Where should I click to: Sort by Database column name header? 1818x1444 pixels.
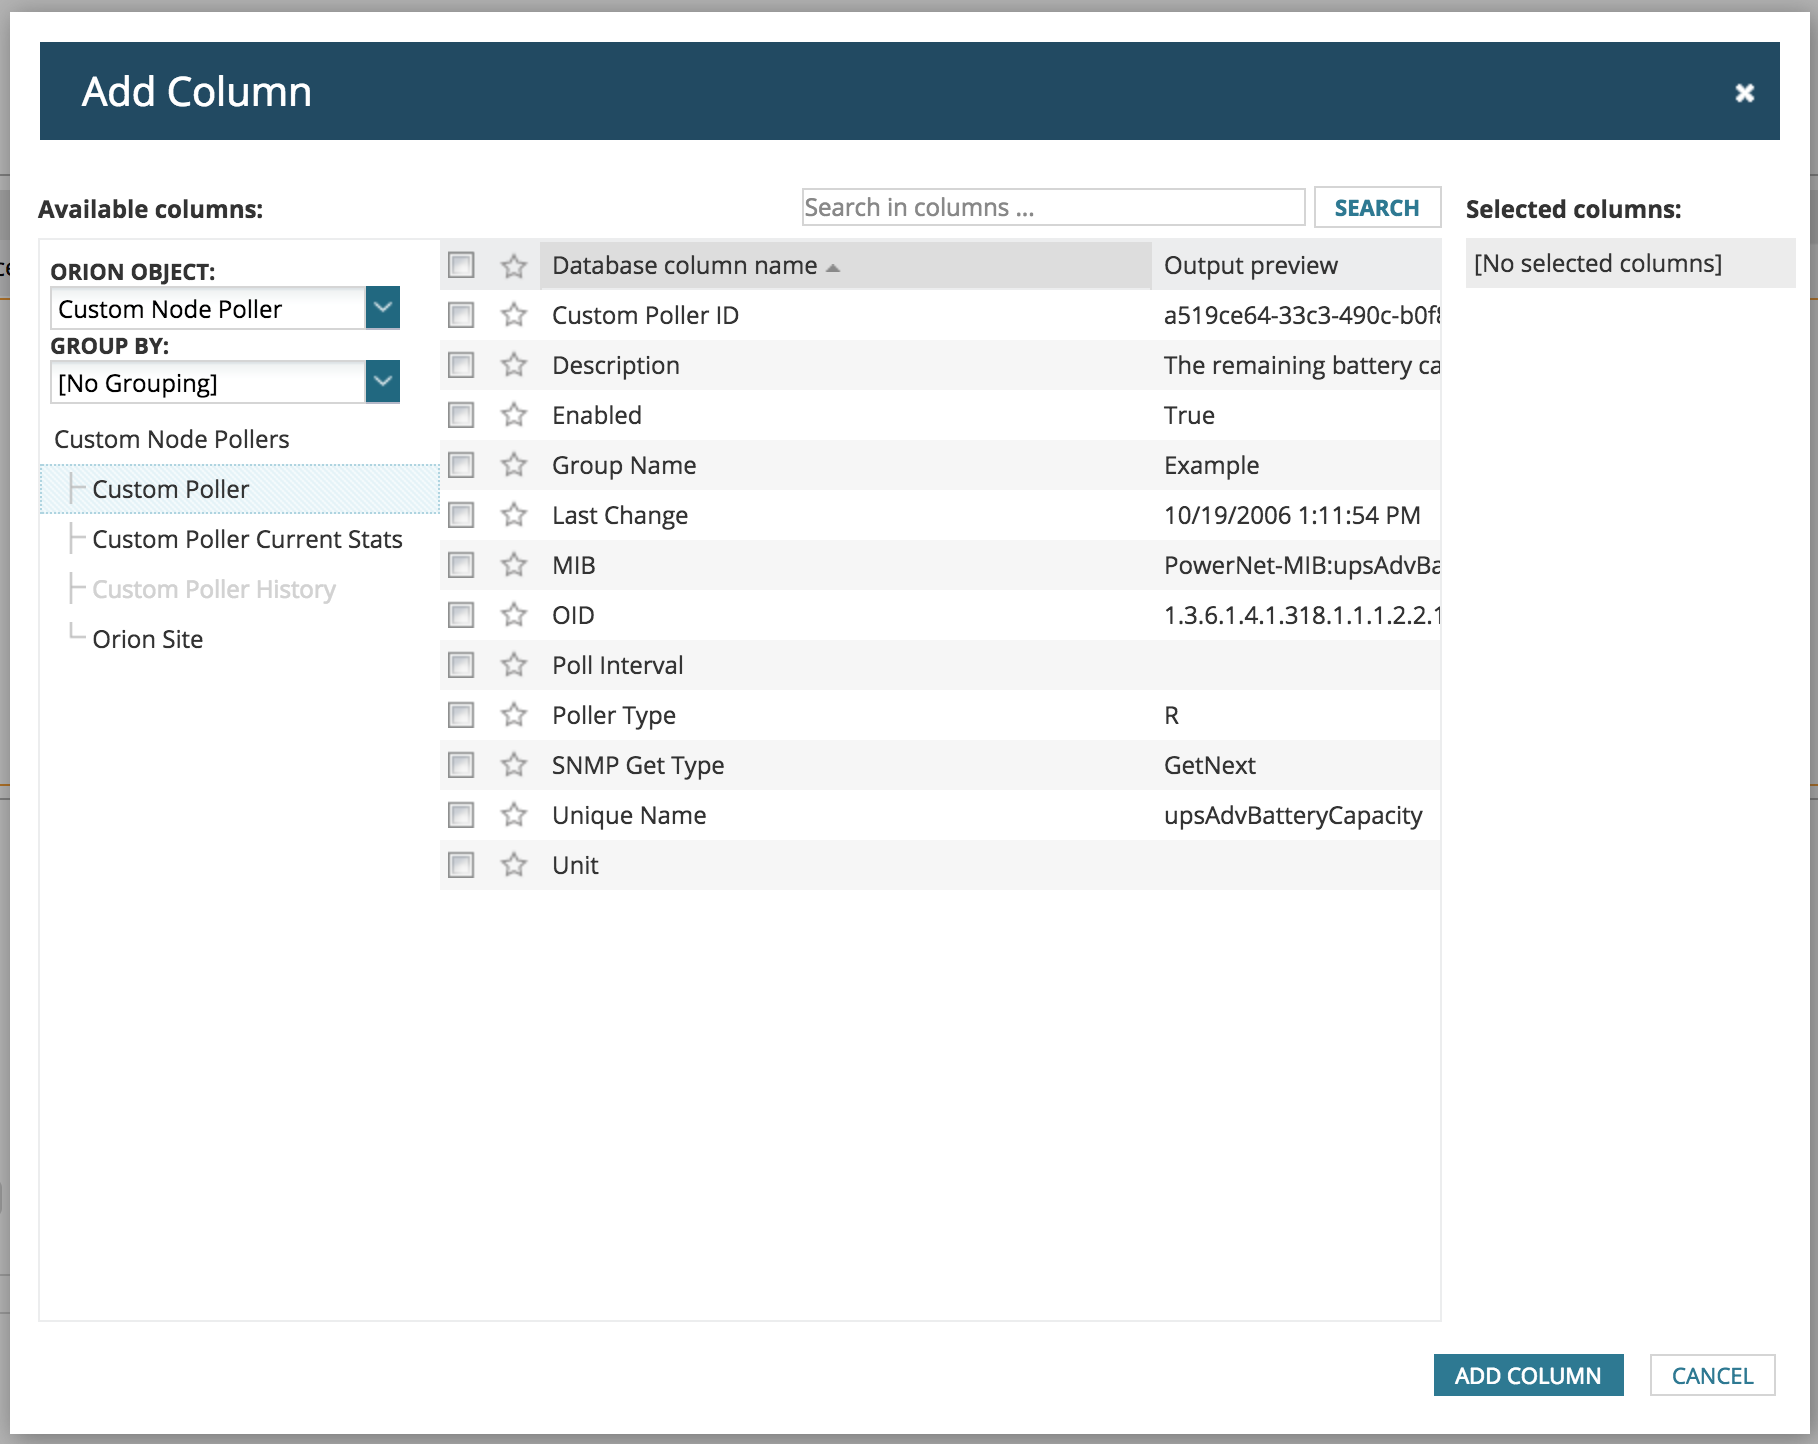pyautogui.click(x=845, y=265)
